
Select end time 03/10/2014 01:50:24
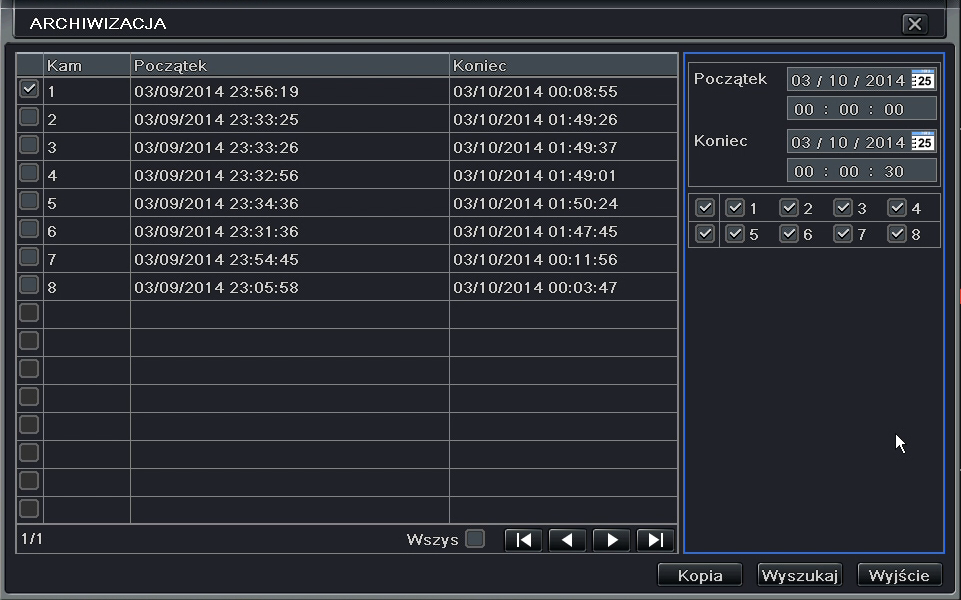(535, 203)
